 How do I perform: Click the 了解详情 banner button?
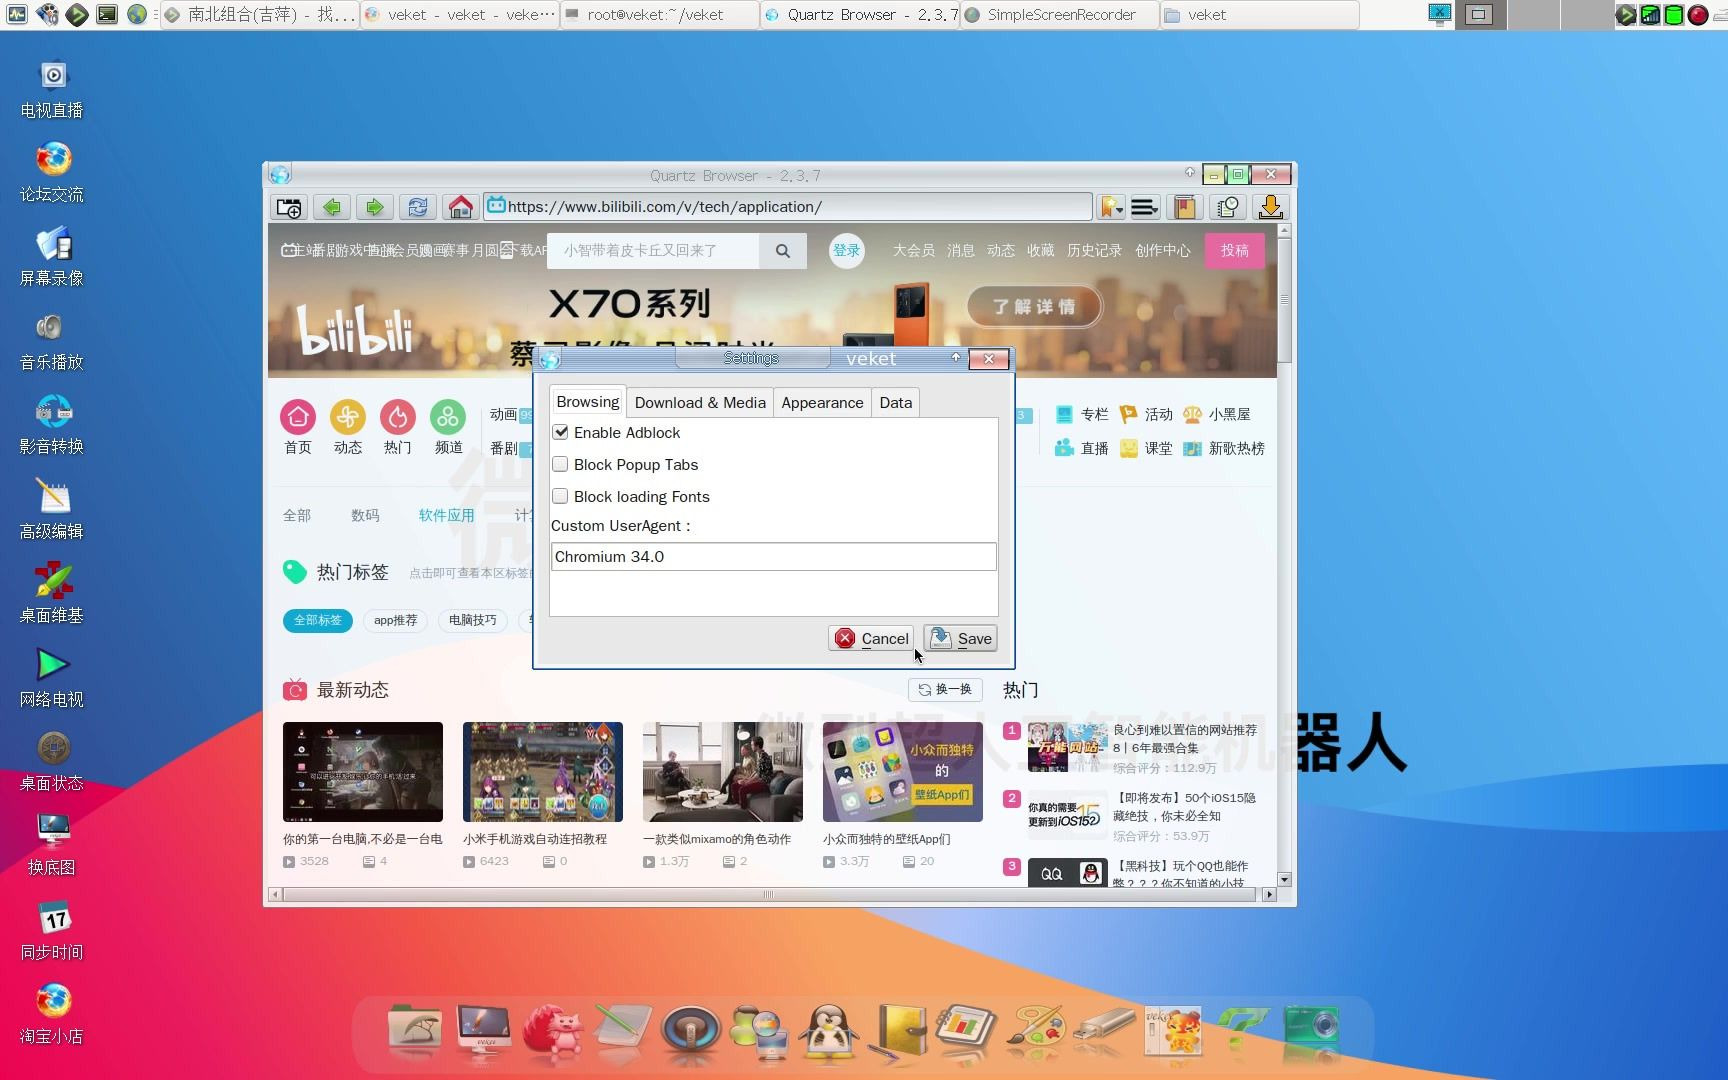coord(1034,306)
